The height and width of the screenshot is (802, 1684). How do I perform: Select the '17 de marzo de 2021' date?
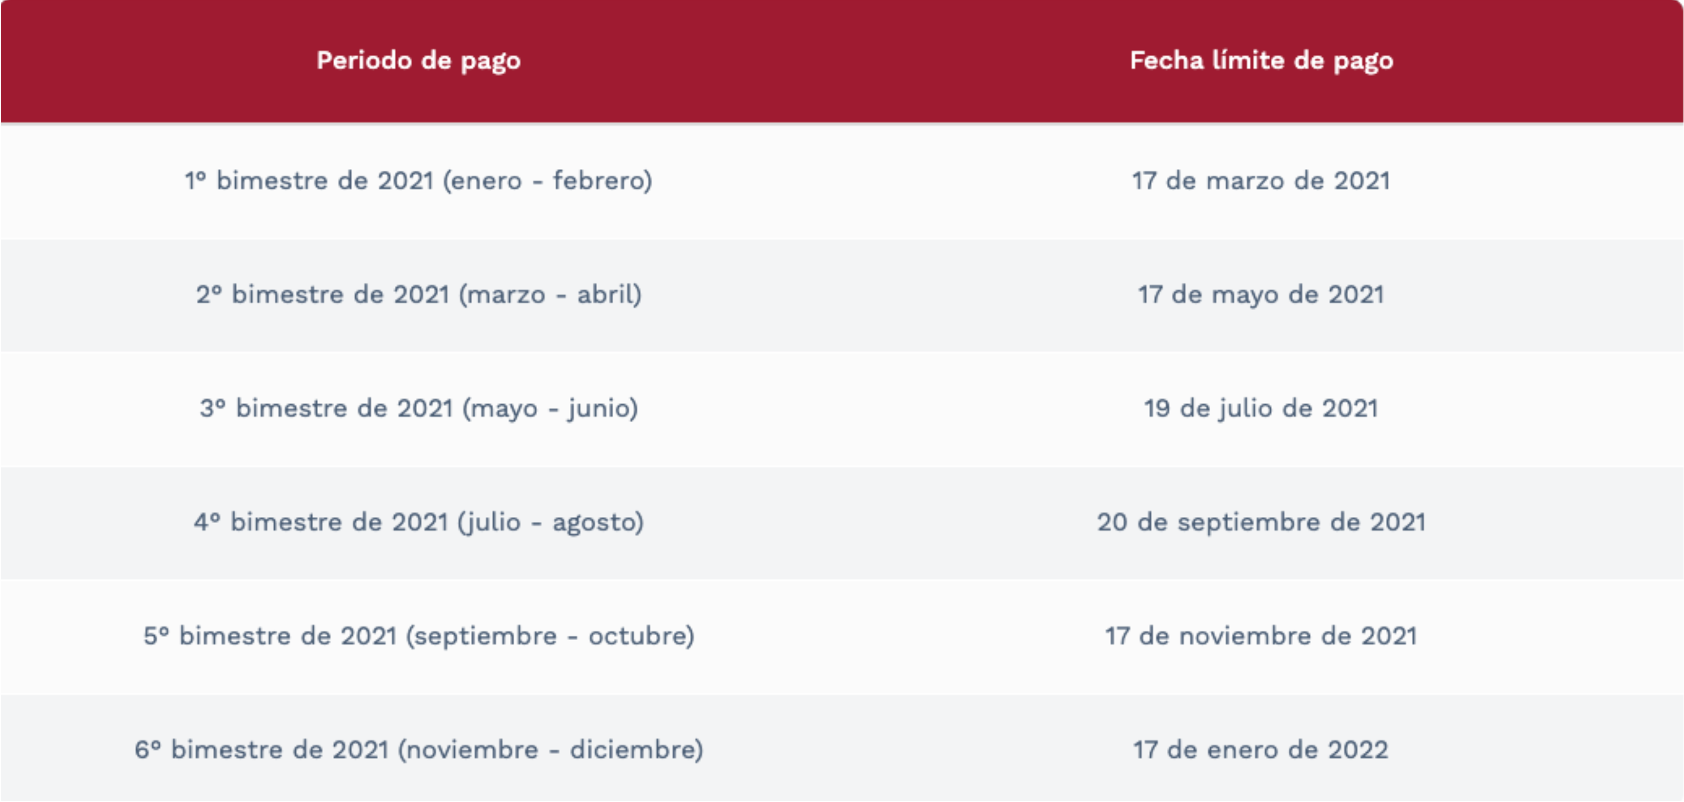[x=1261, y=181]
